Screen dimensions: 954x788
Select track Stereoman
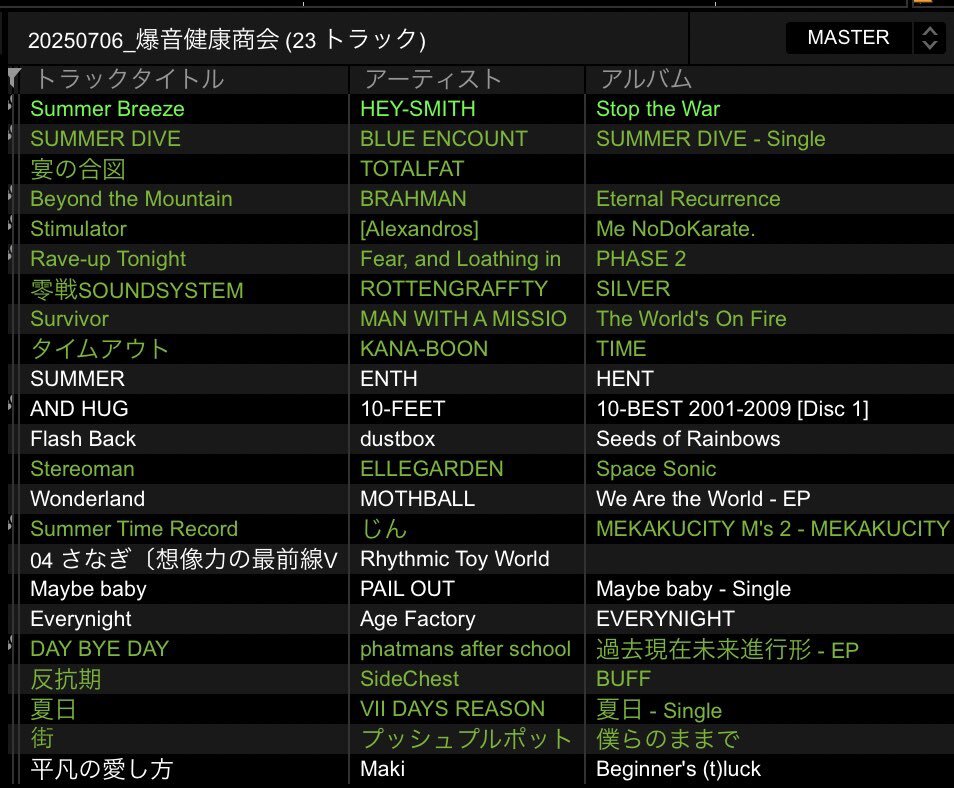click(x=82, y=469)
